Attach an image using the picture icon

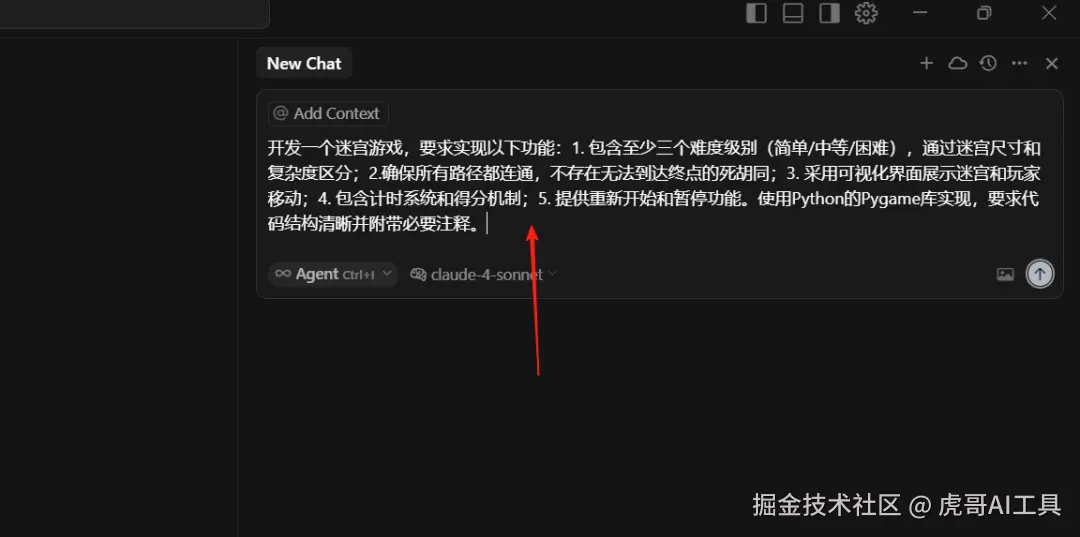coord(1005,274)
